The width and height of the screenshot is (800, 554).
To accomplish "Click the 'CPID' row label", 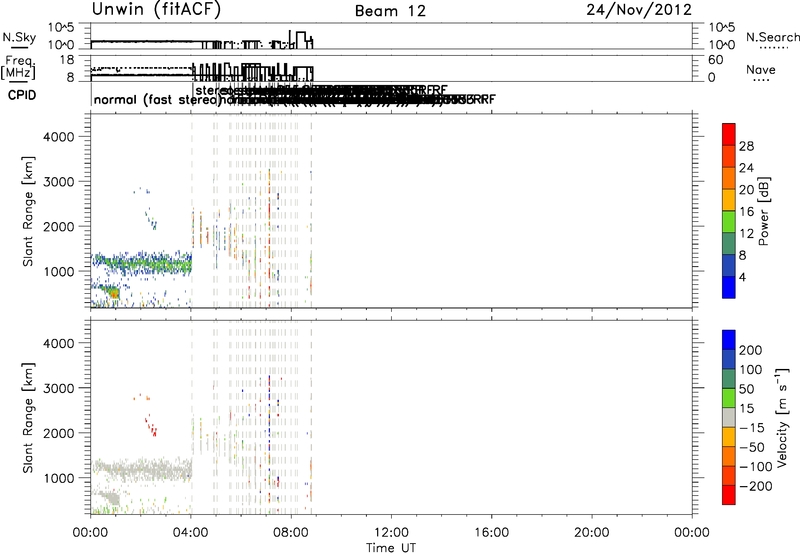I will pos(22,95).
